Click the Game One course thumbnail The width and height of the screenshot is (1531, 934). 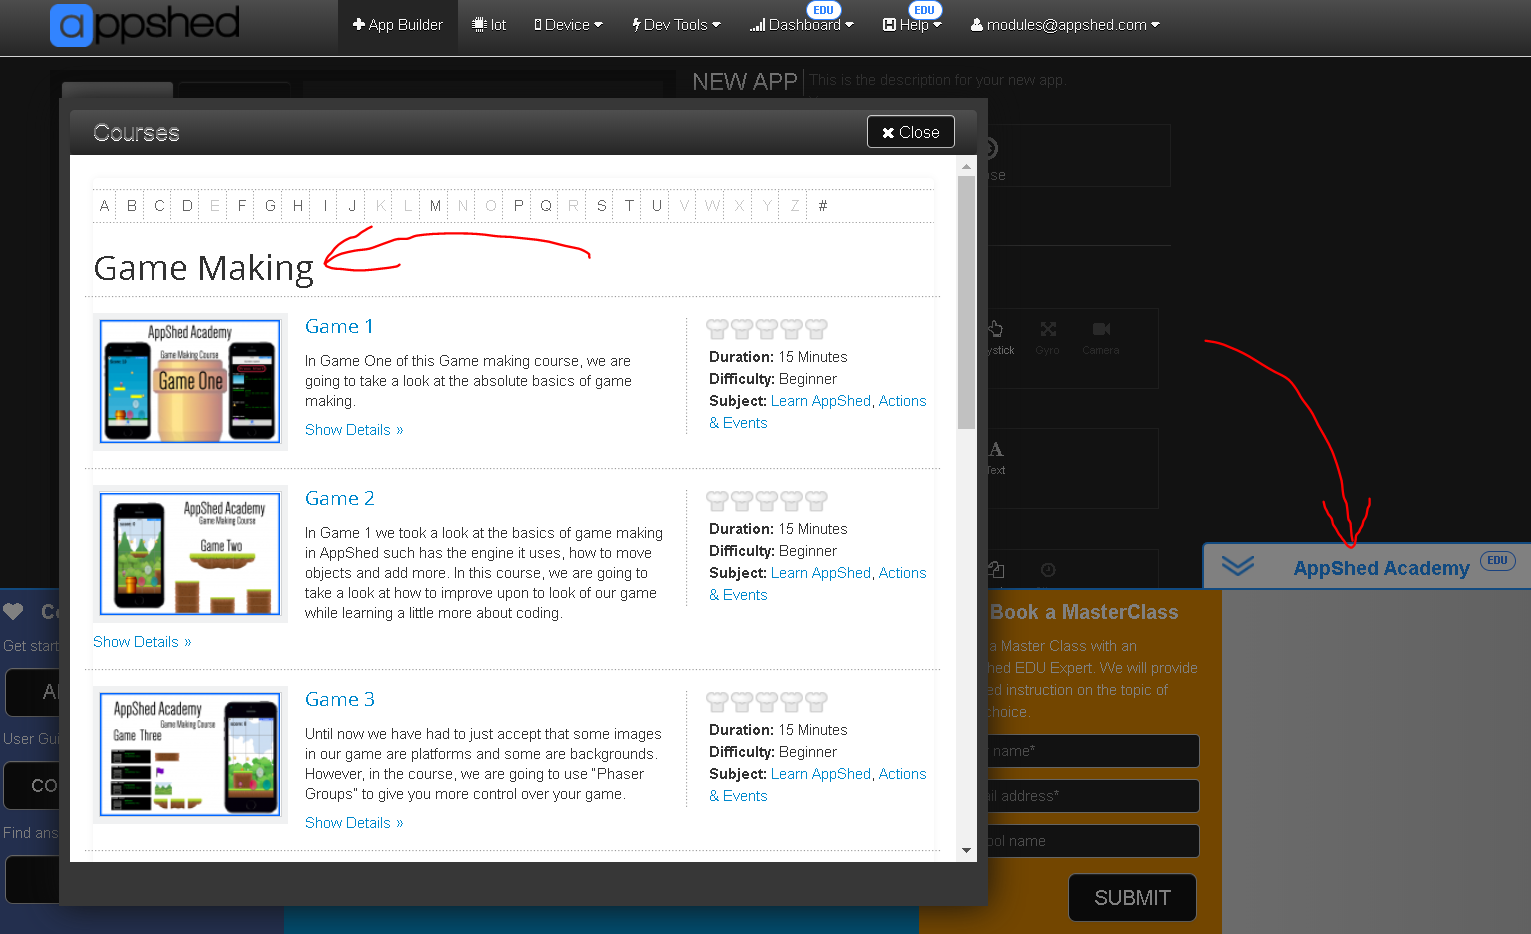(190, 381)
